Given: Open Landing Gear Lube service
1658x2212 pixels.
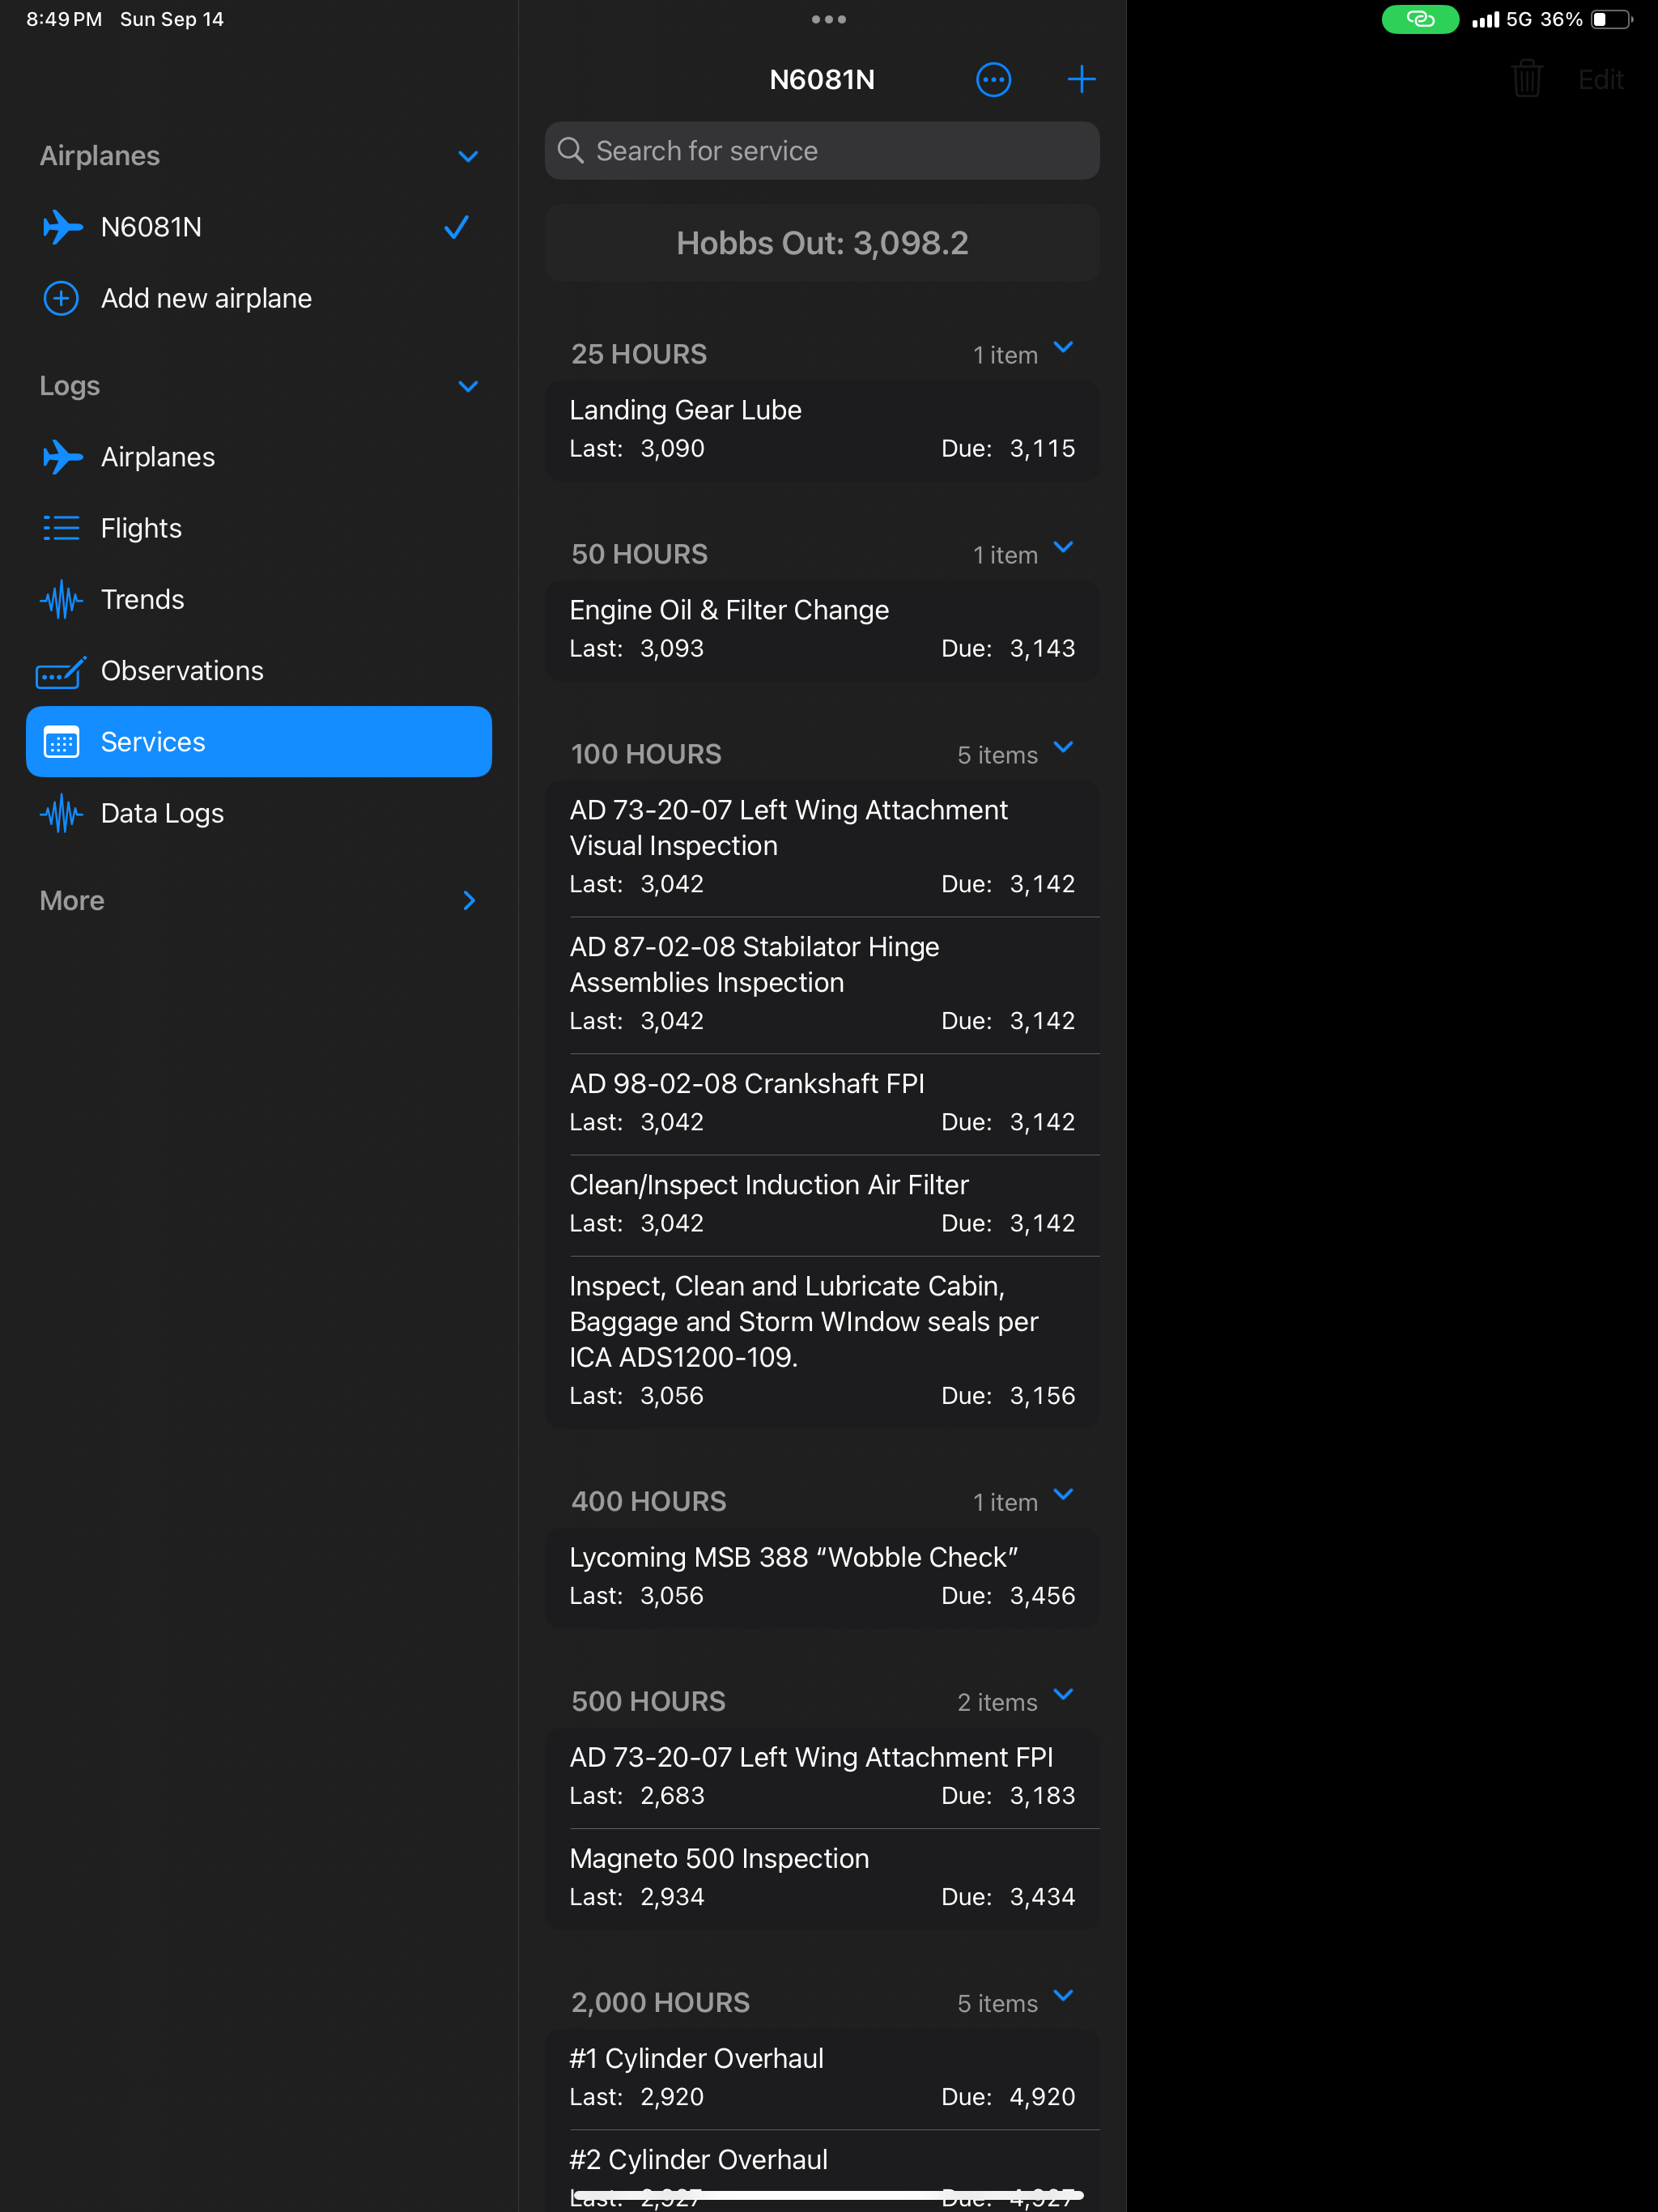Looking at the screenshot, I should tap(822, 430).
